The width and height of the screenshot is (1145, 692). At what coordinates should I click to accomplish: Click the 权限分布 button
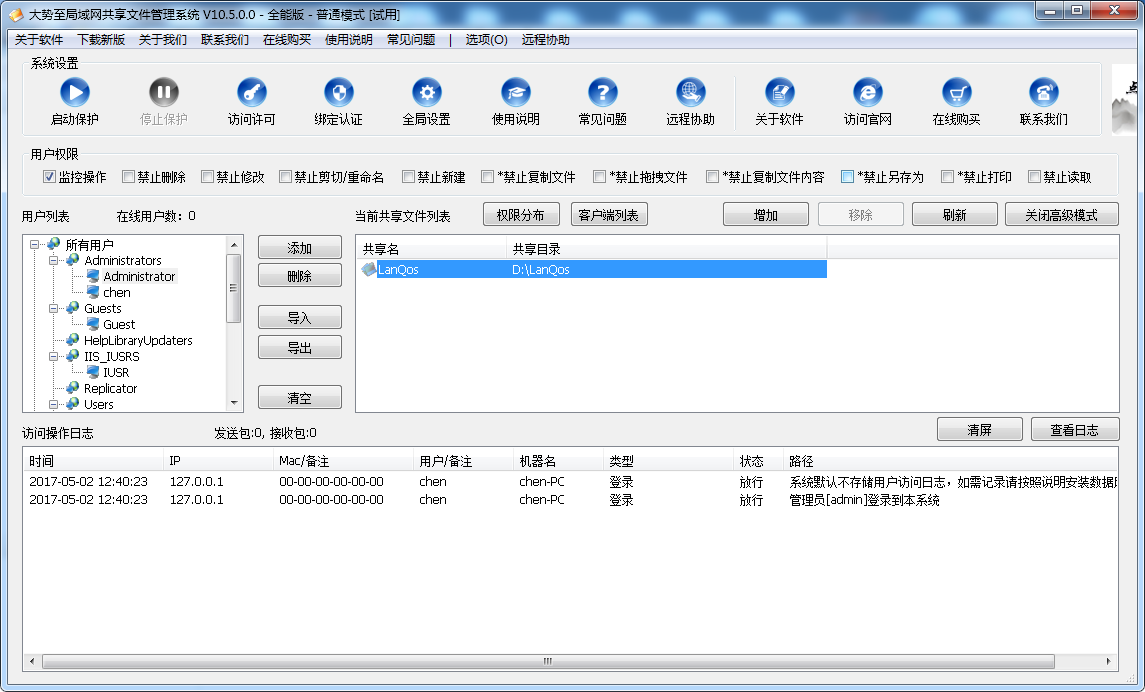tap(521, 215)
